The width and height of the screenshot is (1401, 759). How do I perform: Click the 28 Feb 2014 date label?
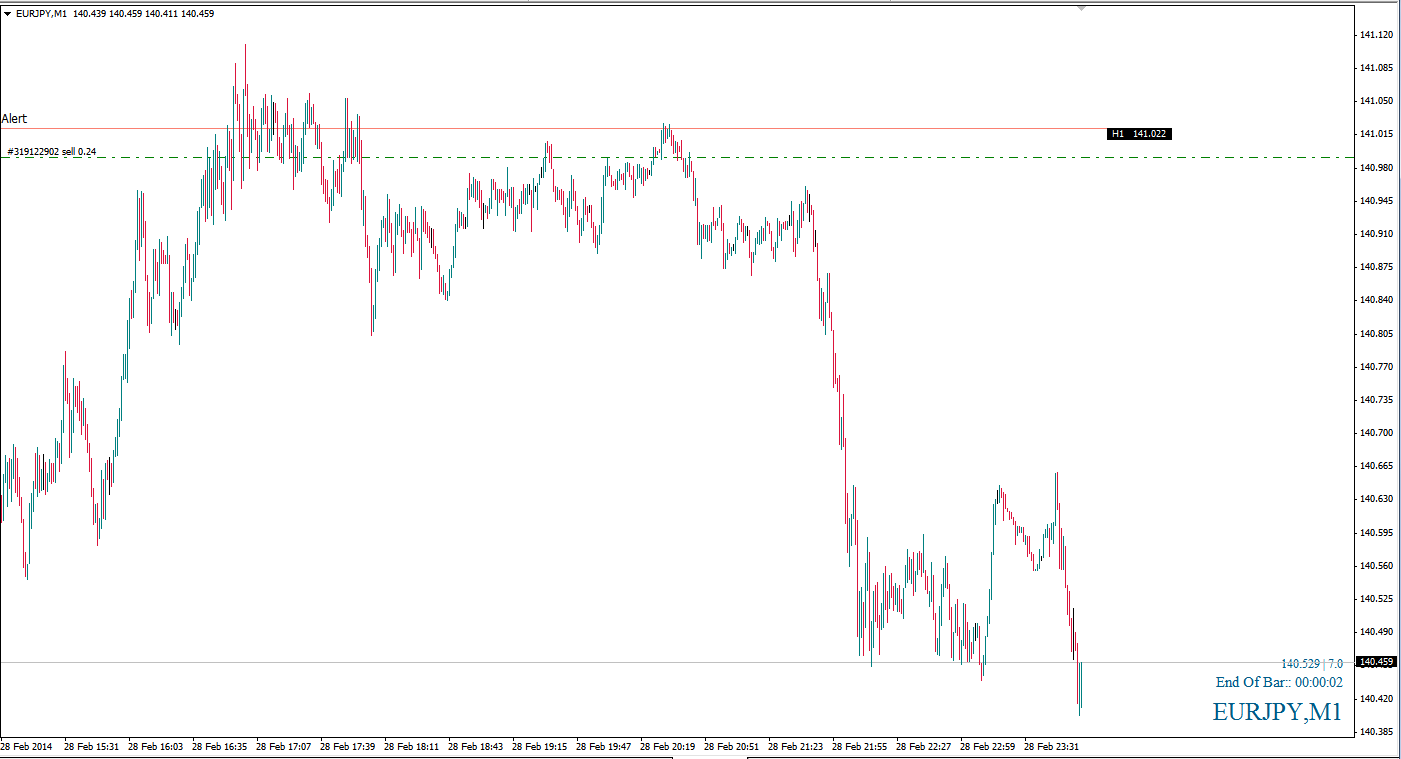click(28, 746)
